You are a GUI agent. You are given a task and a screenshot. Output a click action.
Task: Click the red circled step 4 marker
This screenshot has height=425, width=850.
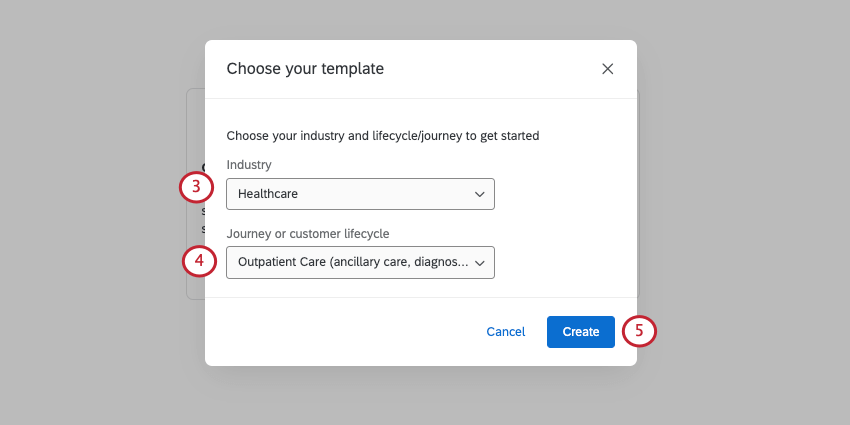[x=199, y=262]
